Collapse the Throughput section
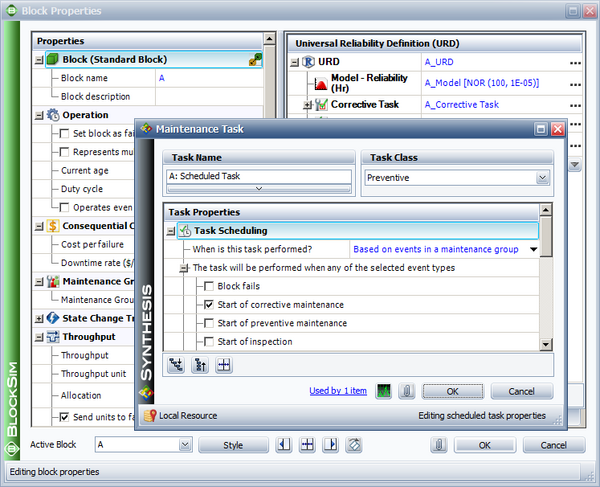Screen dimensions: 600x487 [x=39, y=337]
